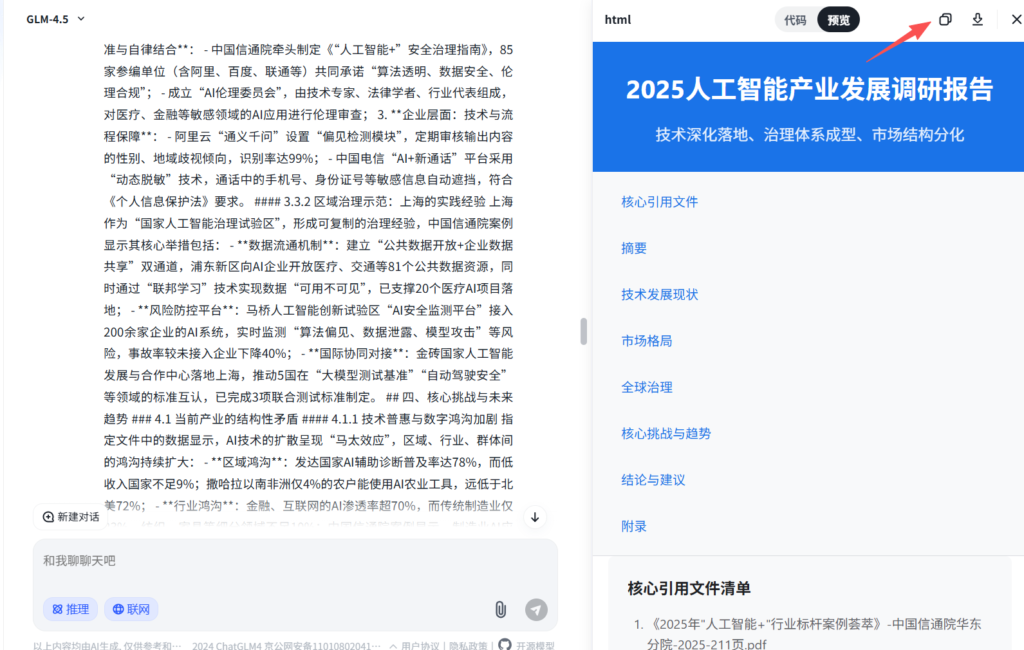Click the copy icon in html panel
Viewport: 1024px width, 650px height.
[945, 20]
